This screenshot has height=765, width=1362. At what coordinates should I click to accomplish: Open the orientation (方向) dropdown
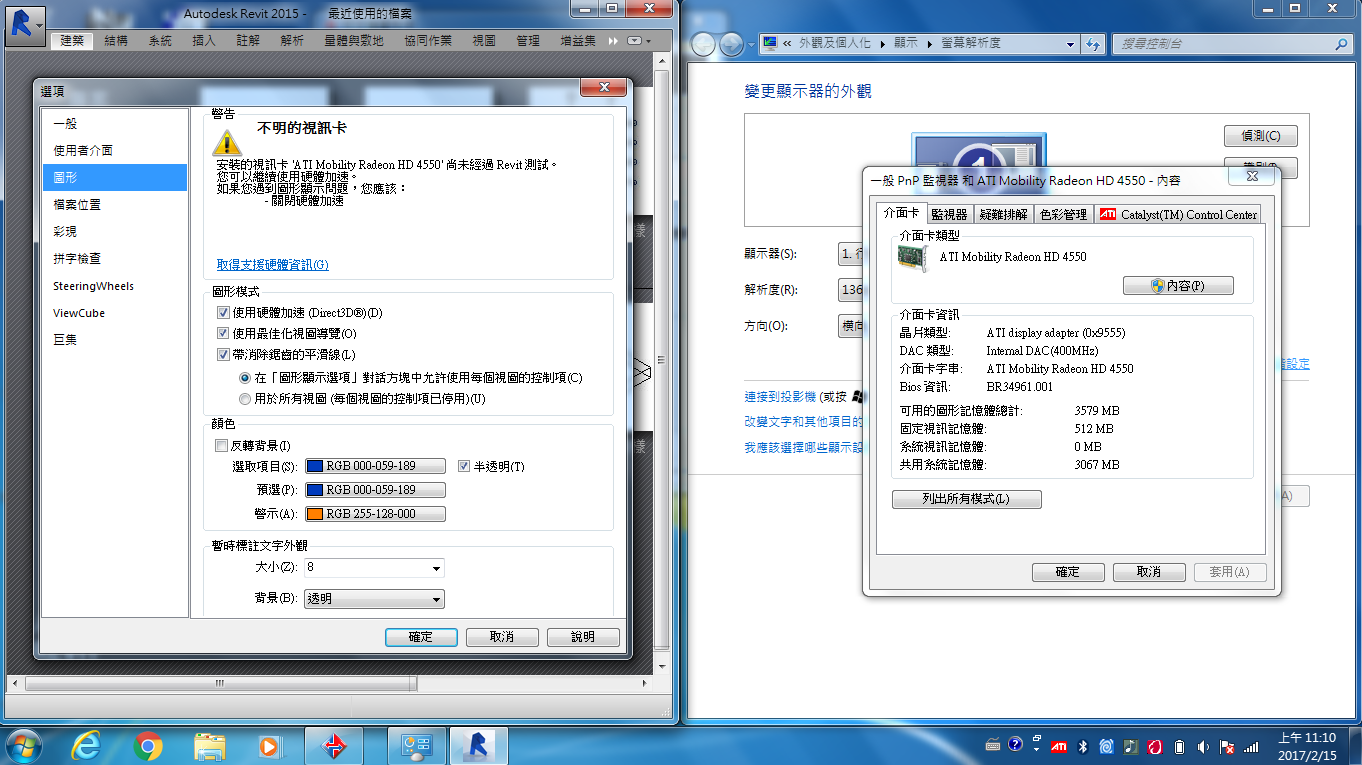pyautogui.click(x=851, y=326)
